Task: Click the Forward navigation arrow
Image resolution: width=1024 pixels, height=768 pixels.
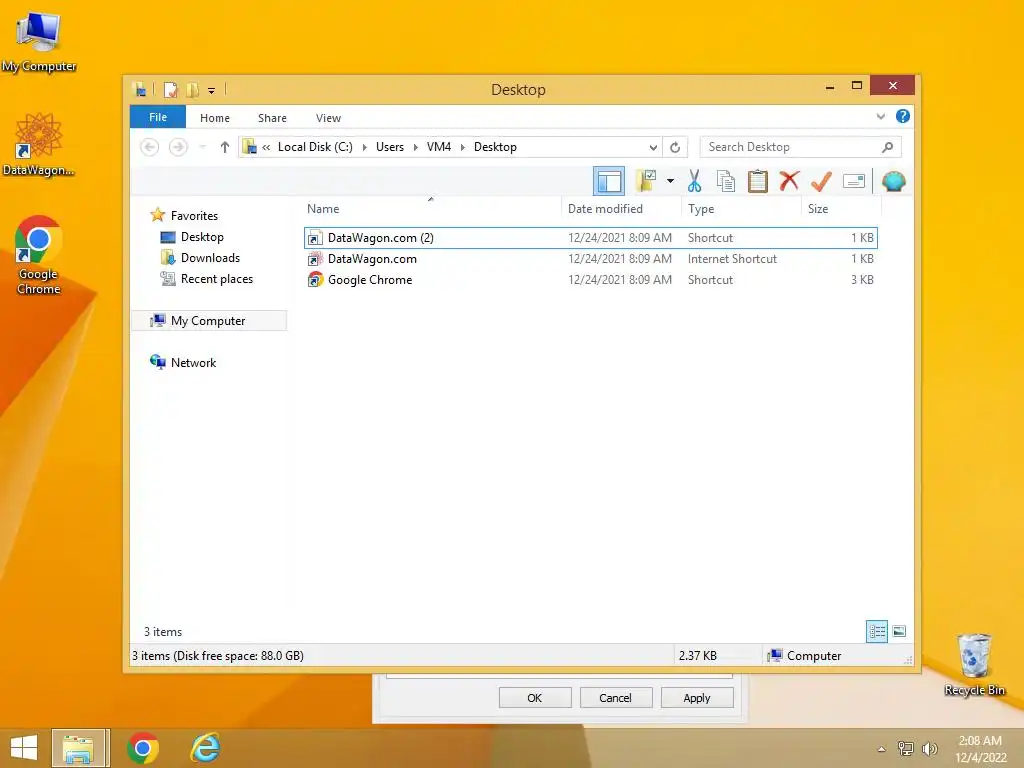Action: click(178, 147)
